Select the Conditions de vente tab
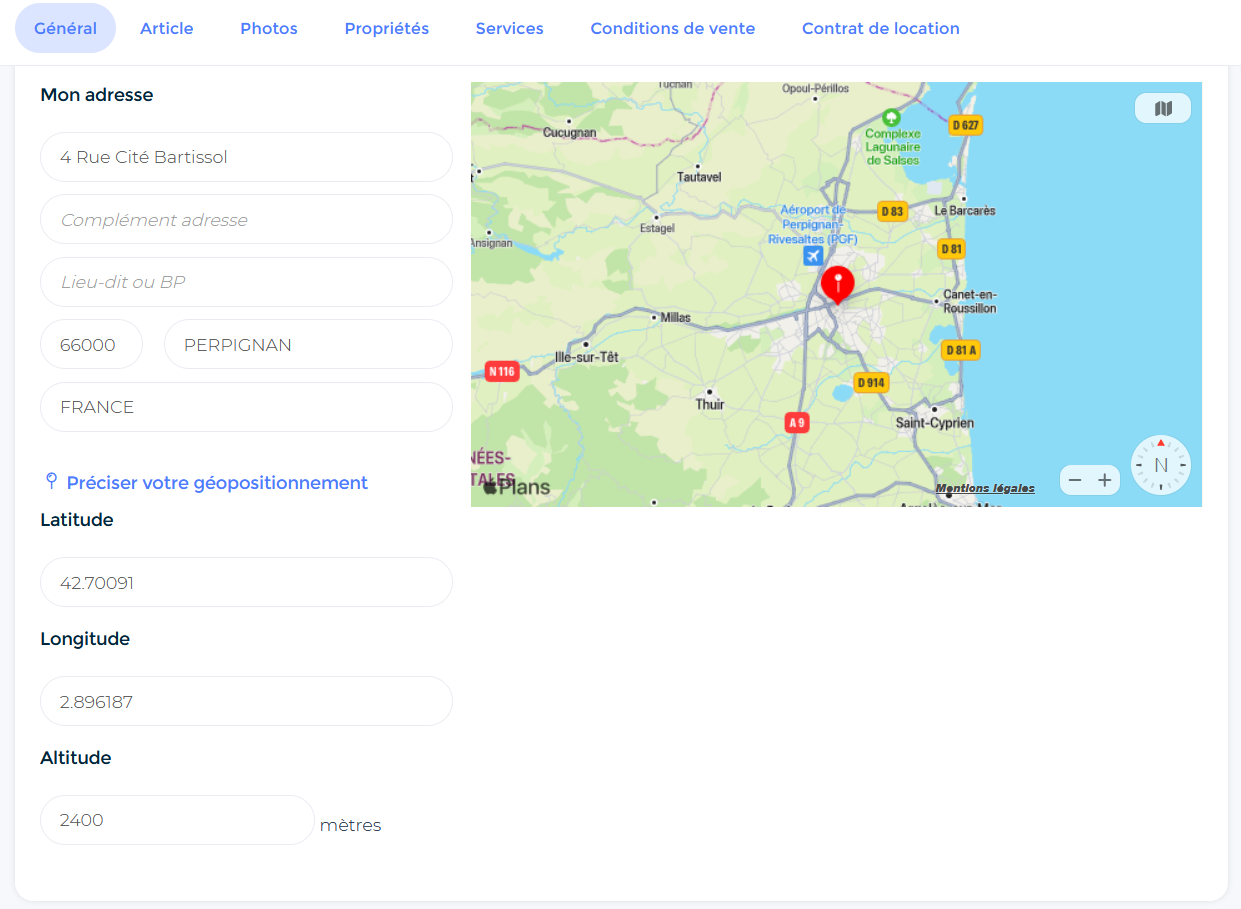This screenshot has width=1241, height=909. click(673, 28)
